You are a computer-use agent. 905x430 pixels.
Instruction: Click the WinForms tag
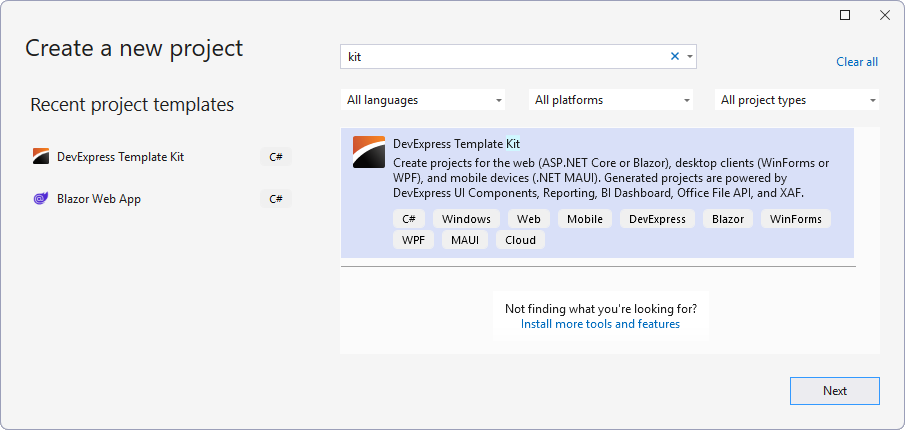click(x=796, y=219)
